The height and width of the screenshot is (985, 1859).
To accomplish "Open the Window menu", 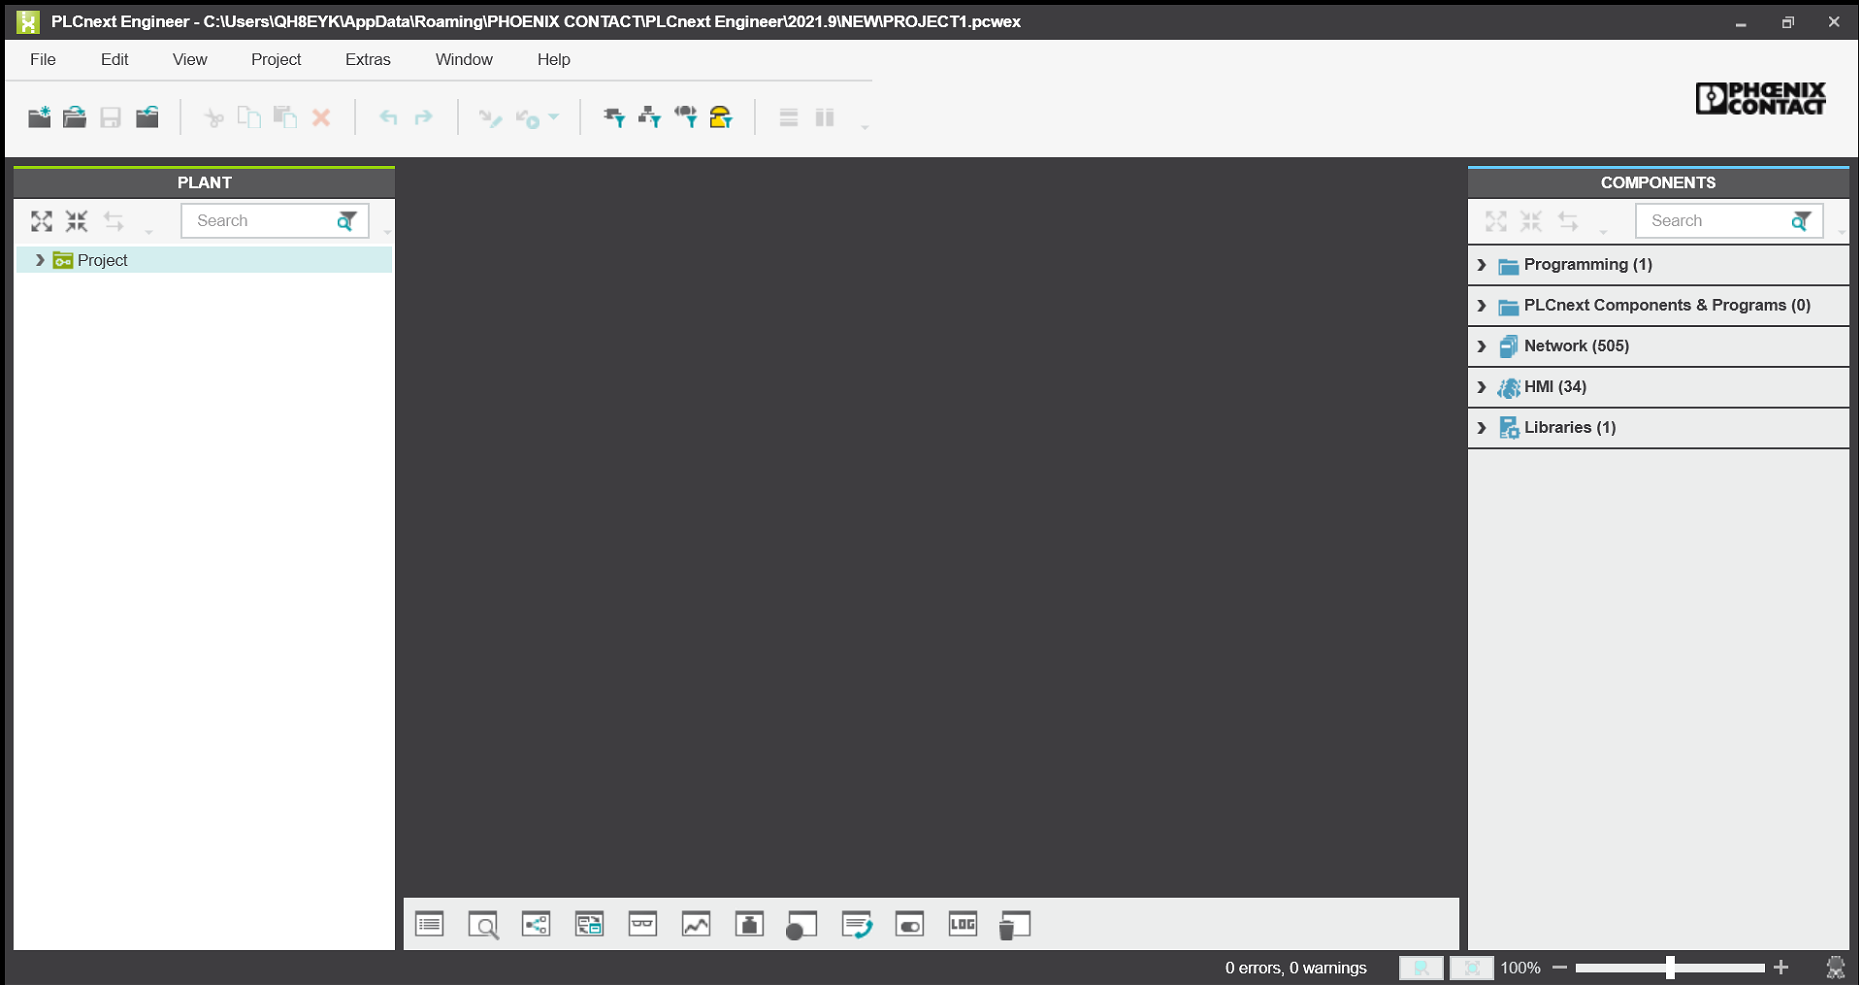I will [464, 59].
